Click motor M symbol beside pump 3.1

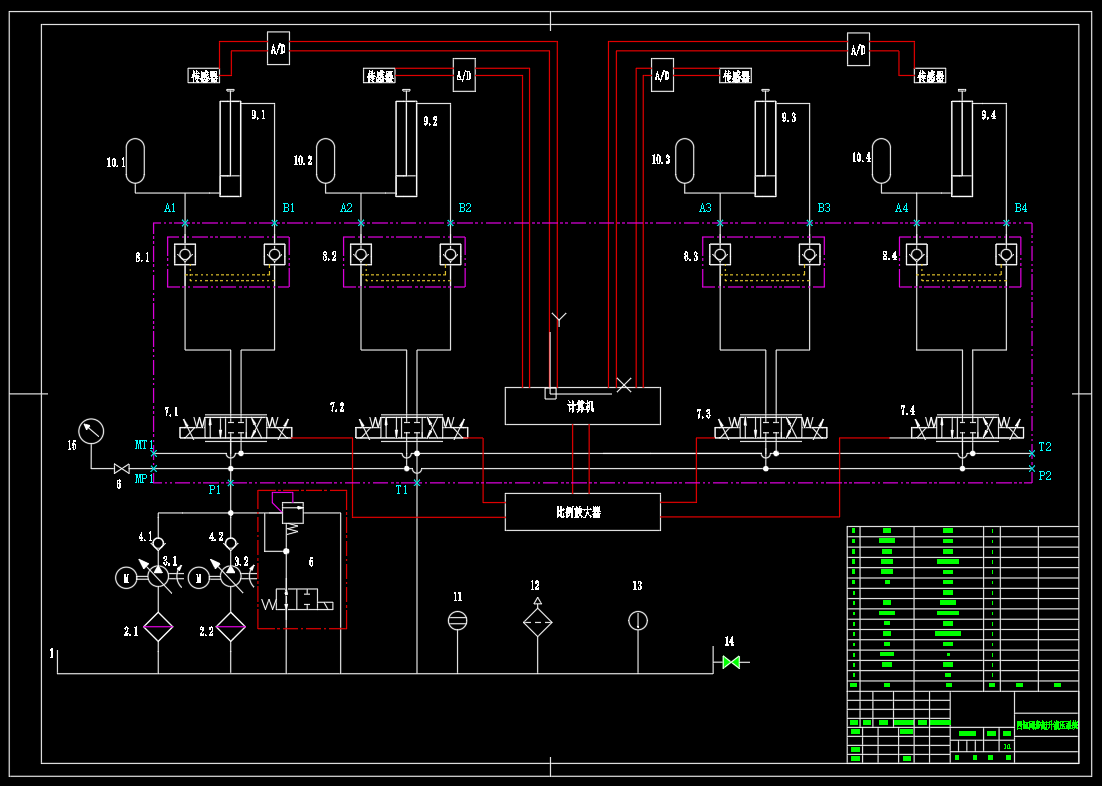tap(126, 579)
